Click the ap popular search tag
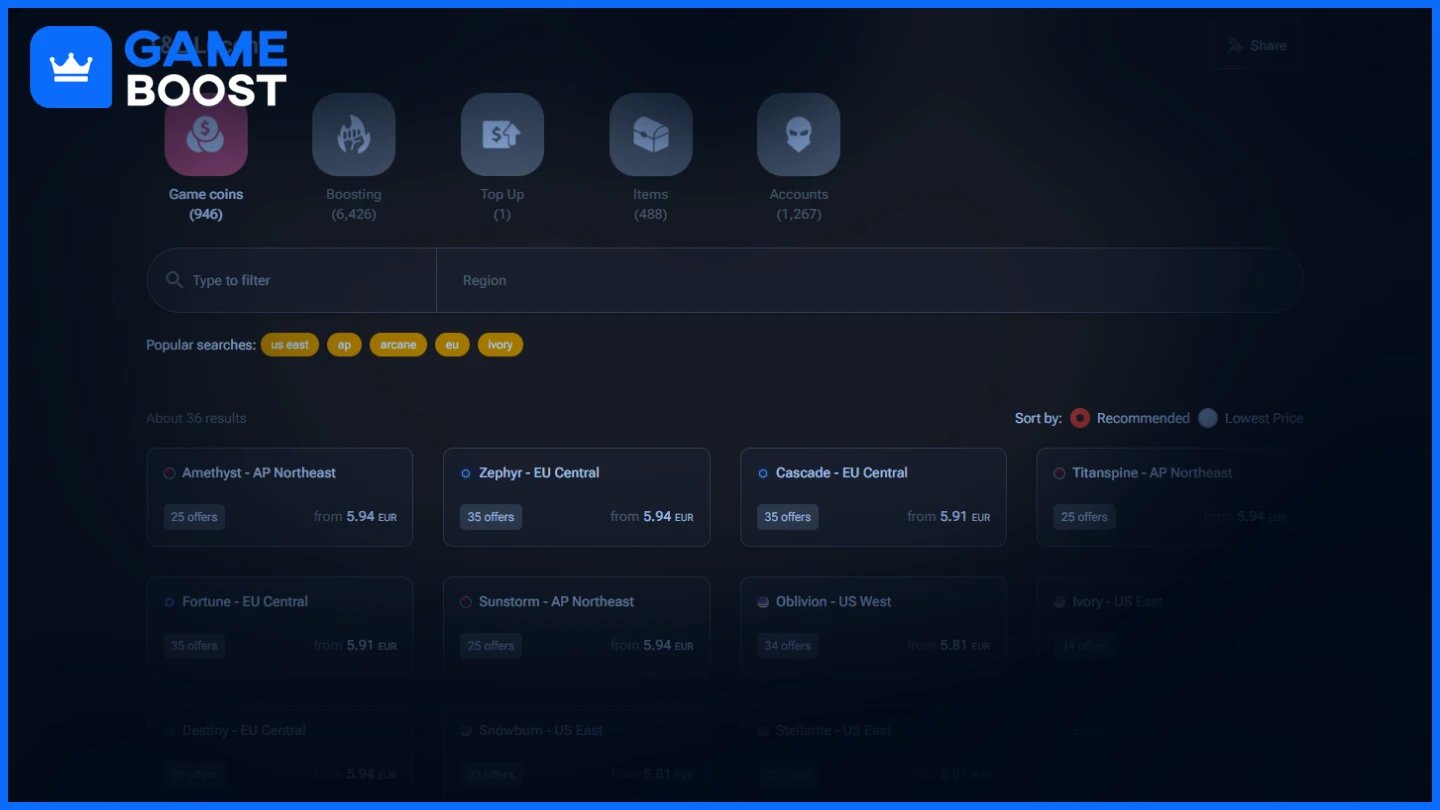 pyautogui.click(x=344, y=345)
